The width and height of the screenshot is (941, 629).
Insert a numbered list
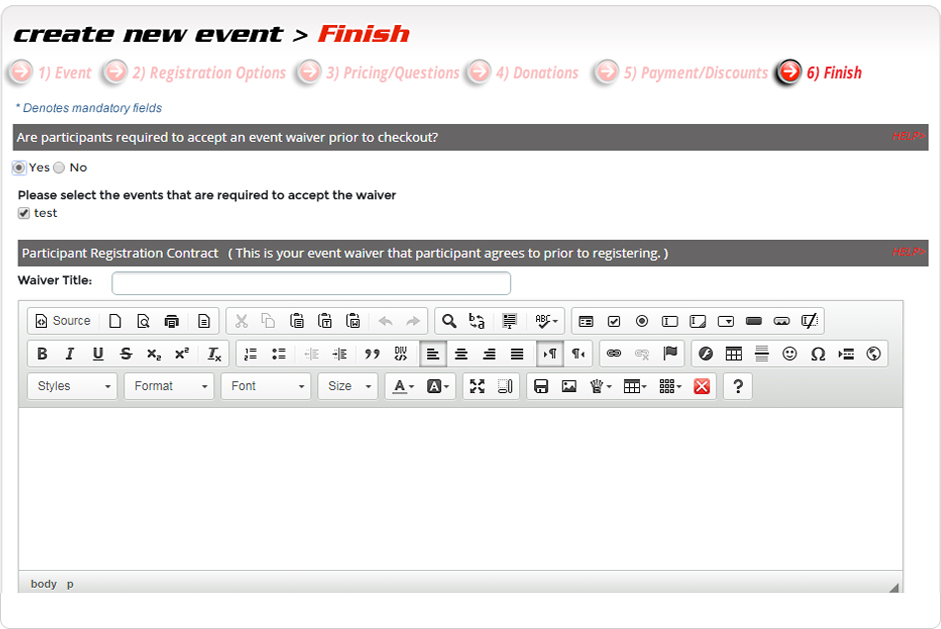click(x=251, y=354)
